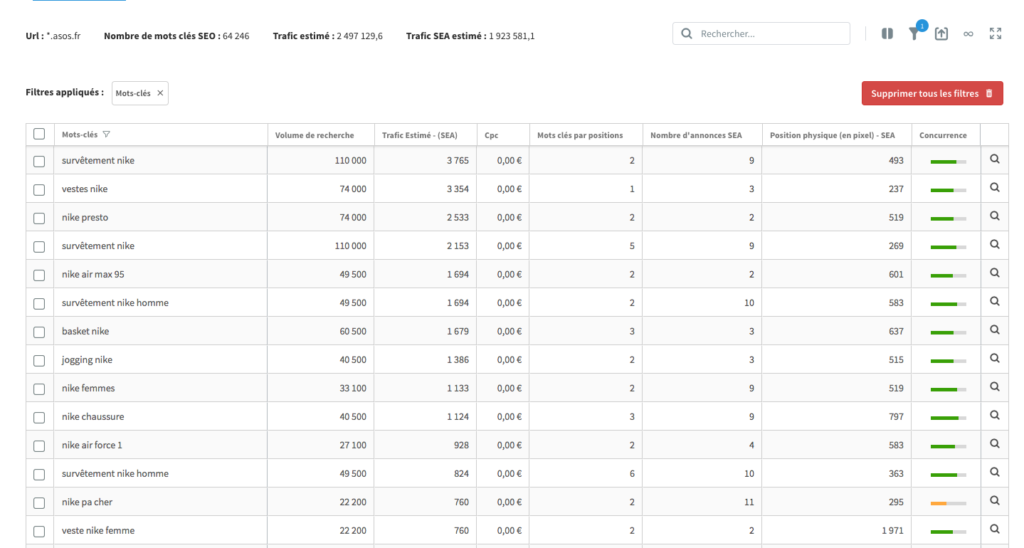
Task: Sort by Mots clés par positions column
Action: (x=580, y=135)
